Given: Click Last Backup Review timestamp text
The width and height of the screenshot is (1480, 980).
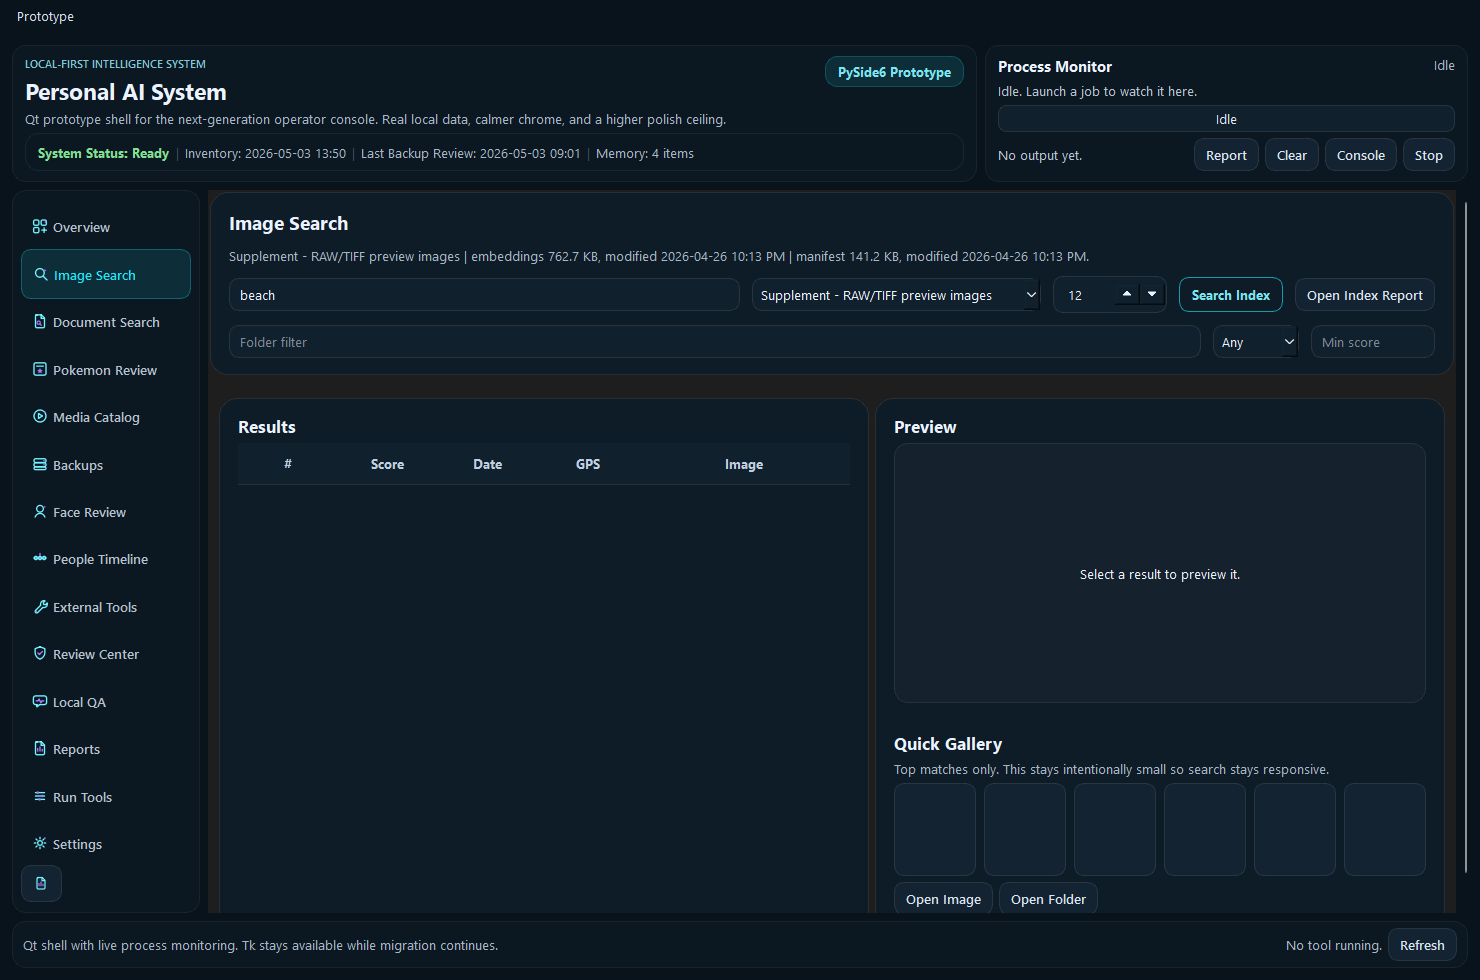Looking at the screenshot, I should pos(470,153).
